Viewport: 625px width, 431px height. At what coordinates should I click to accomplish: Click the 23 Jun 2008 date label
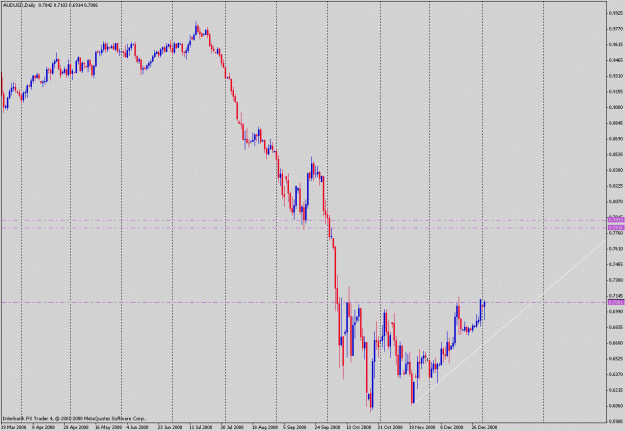click(170, 427)
